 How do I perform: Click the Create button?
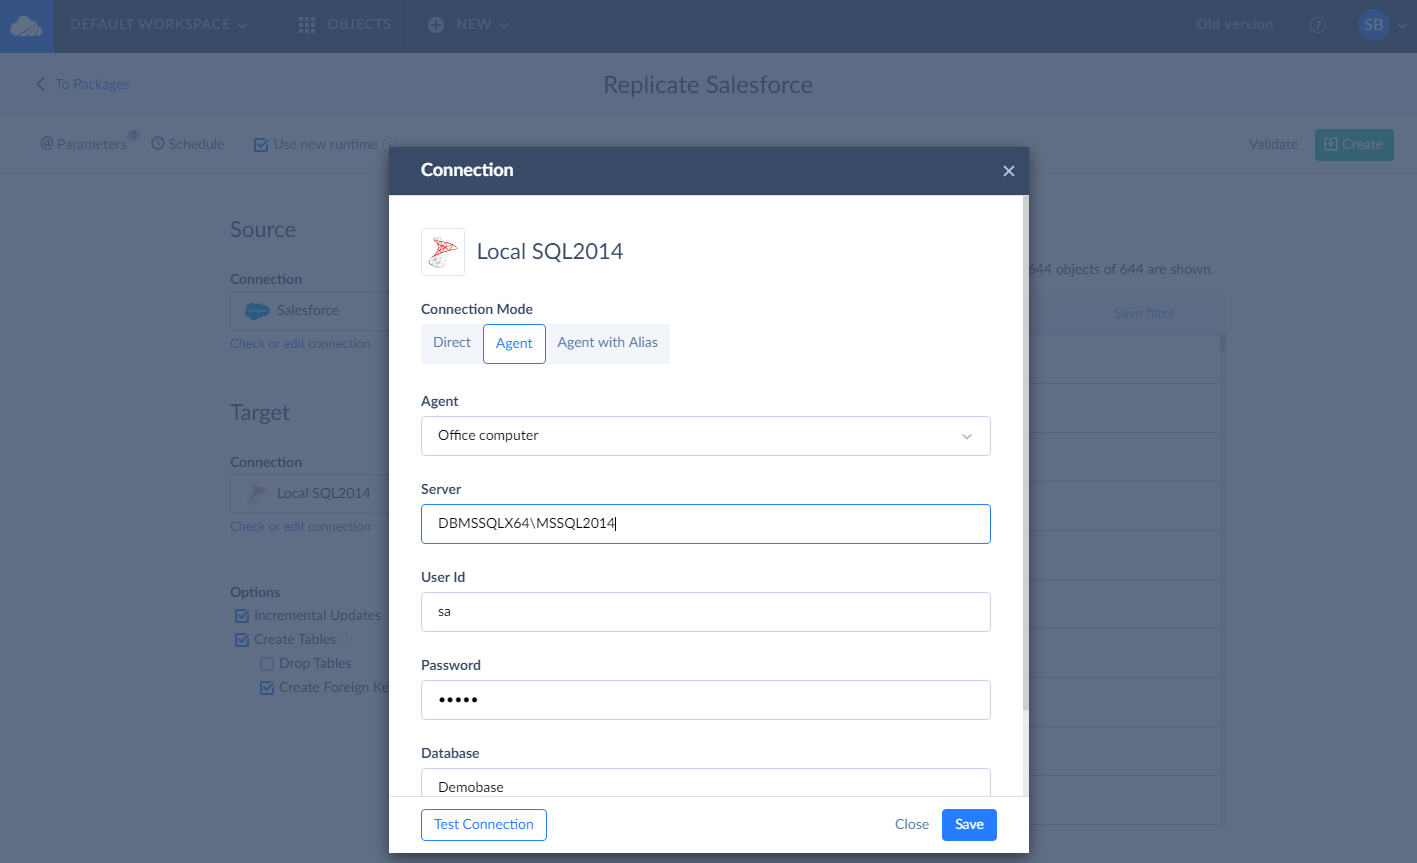(1354, 144)
